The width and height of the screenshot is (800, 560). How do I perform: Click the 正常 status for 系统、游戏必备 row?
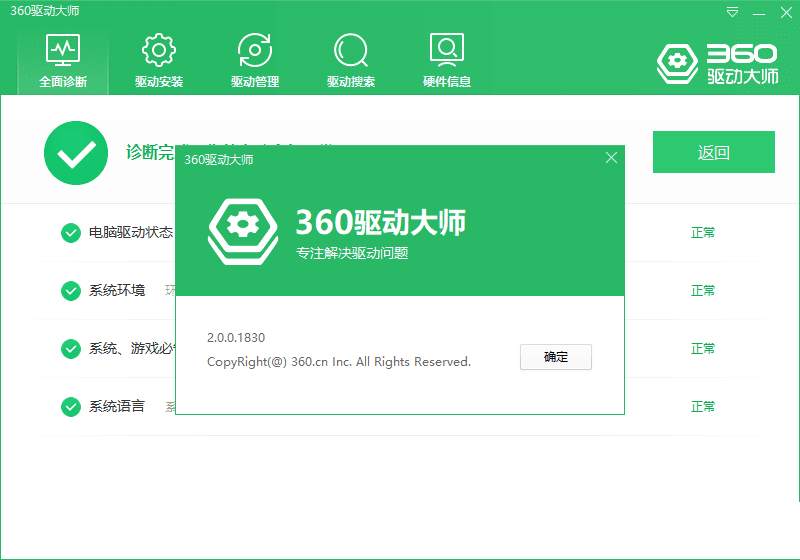pos(703,348)
